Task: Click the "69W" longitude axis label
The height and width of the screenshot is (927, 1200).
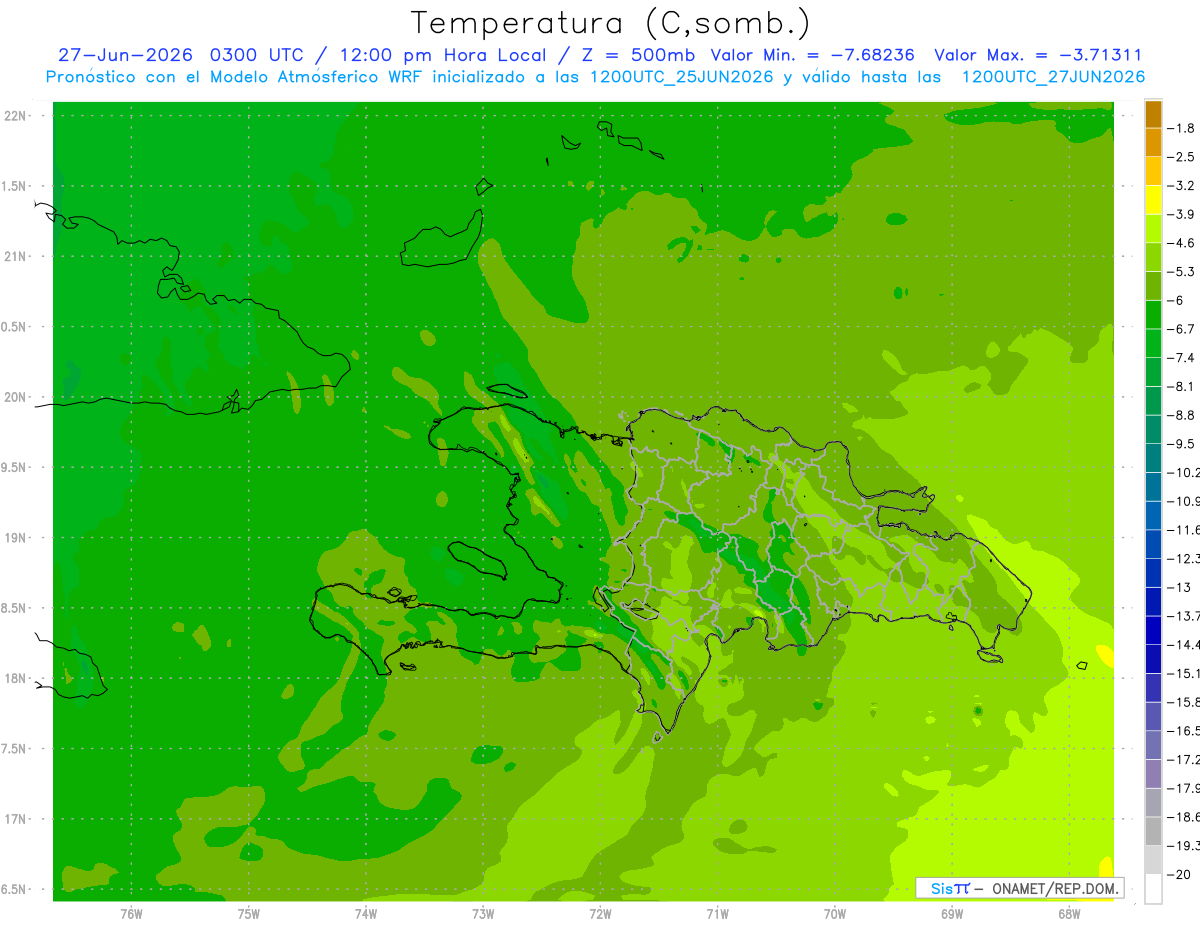Action: pos(952,913)
